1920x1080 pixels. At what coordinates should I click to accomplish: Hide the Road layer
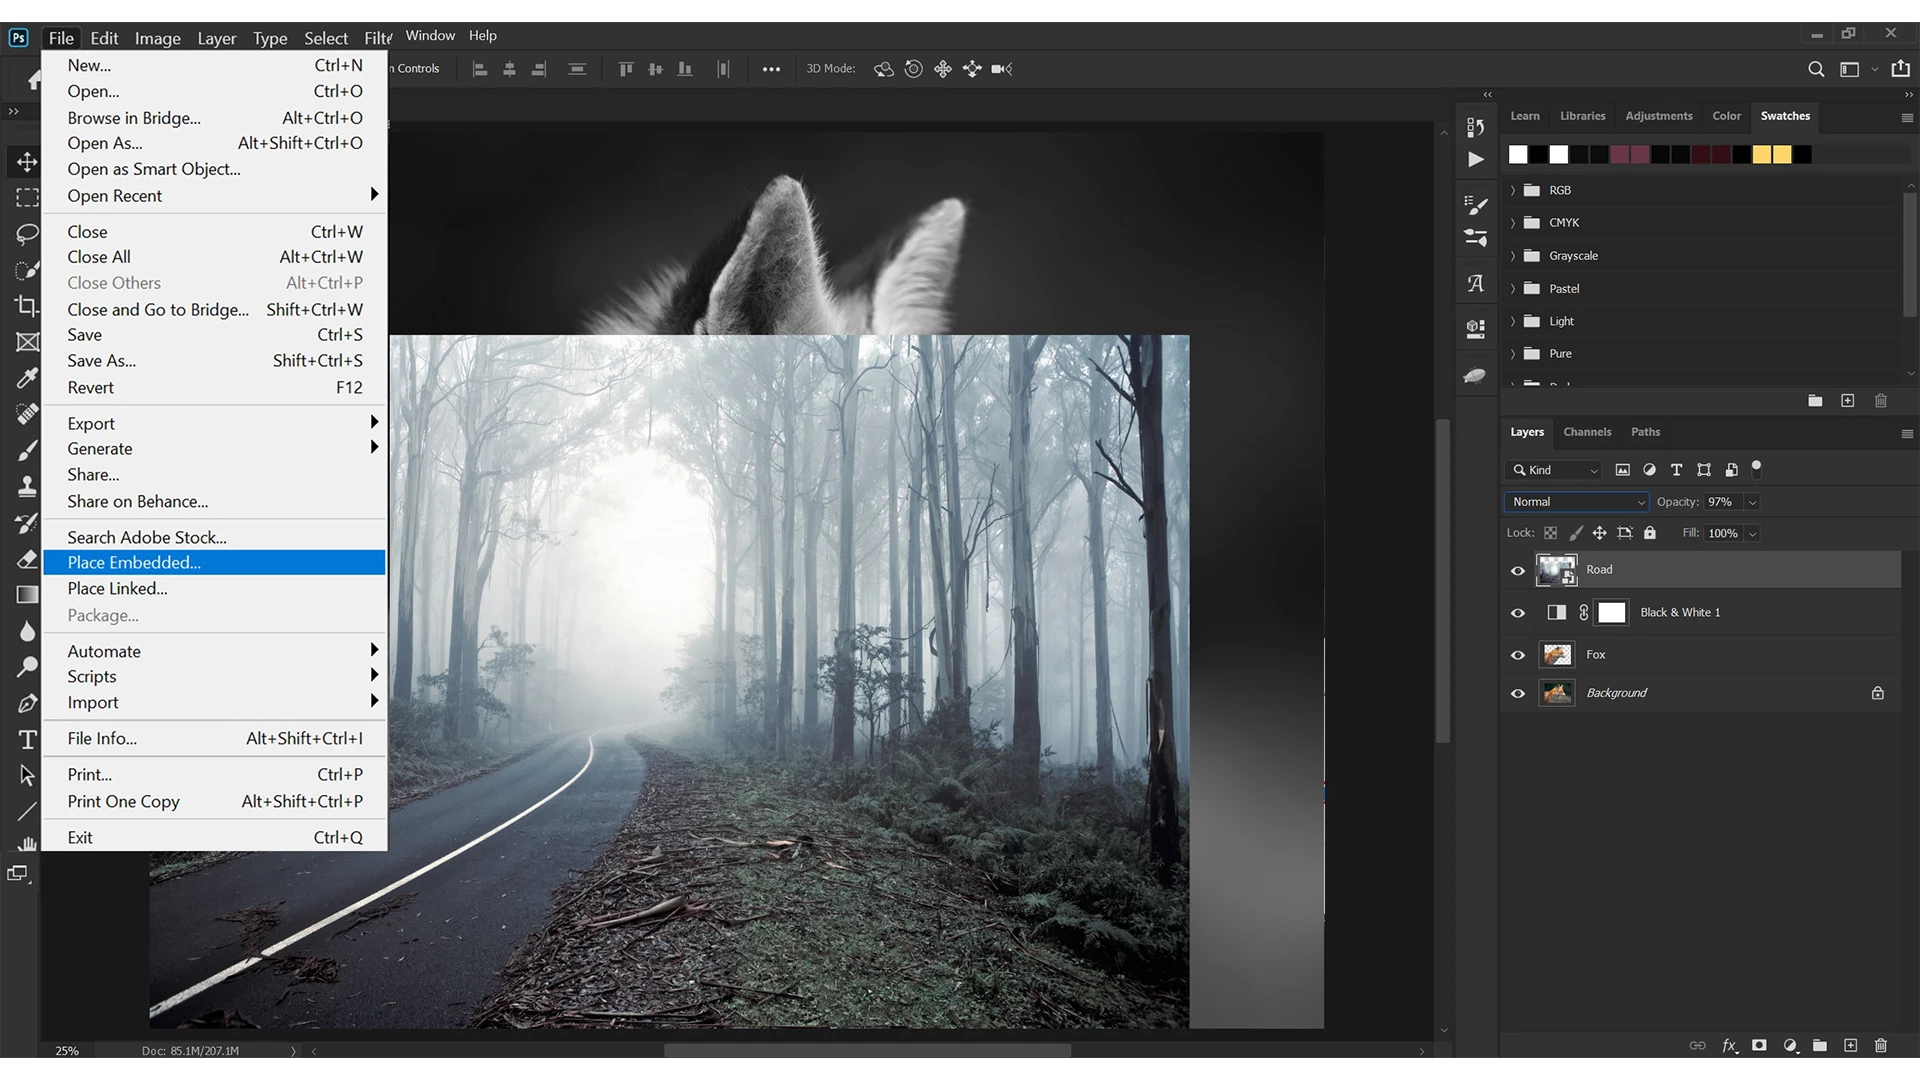[x=1517, y=571]
